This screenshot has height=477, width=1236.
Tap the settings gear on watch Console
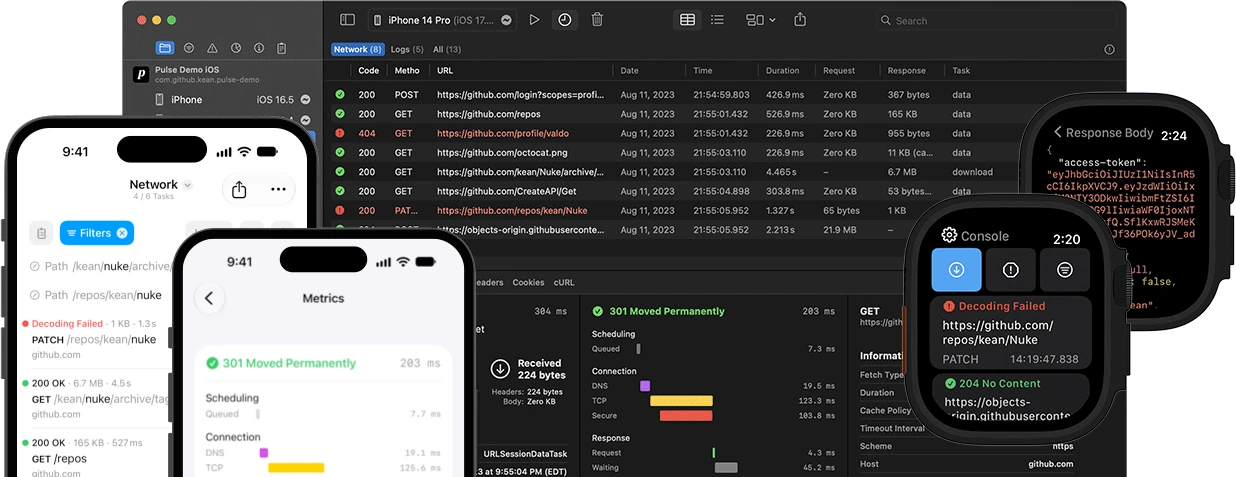point(949,236)
